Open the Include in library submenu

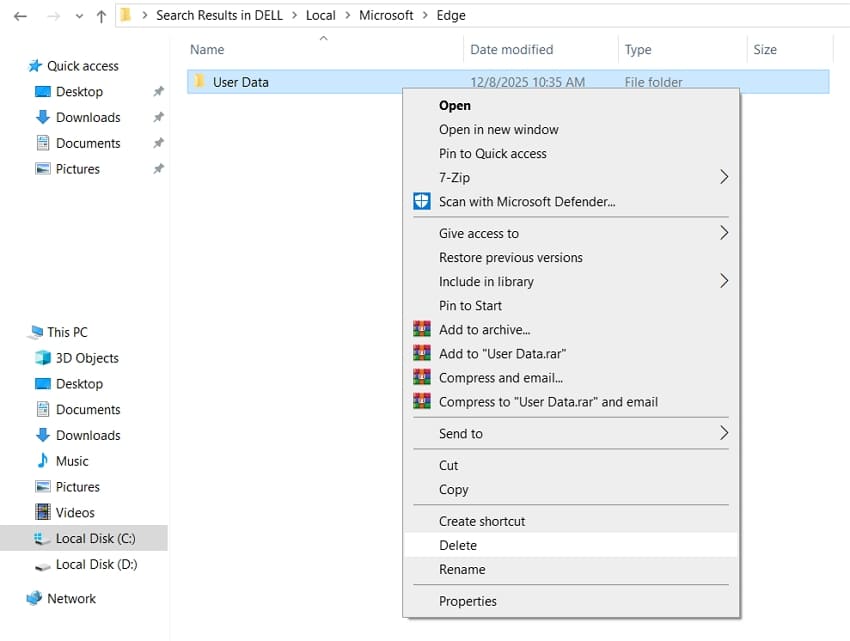tap(723, 281)
